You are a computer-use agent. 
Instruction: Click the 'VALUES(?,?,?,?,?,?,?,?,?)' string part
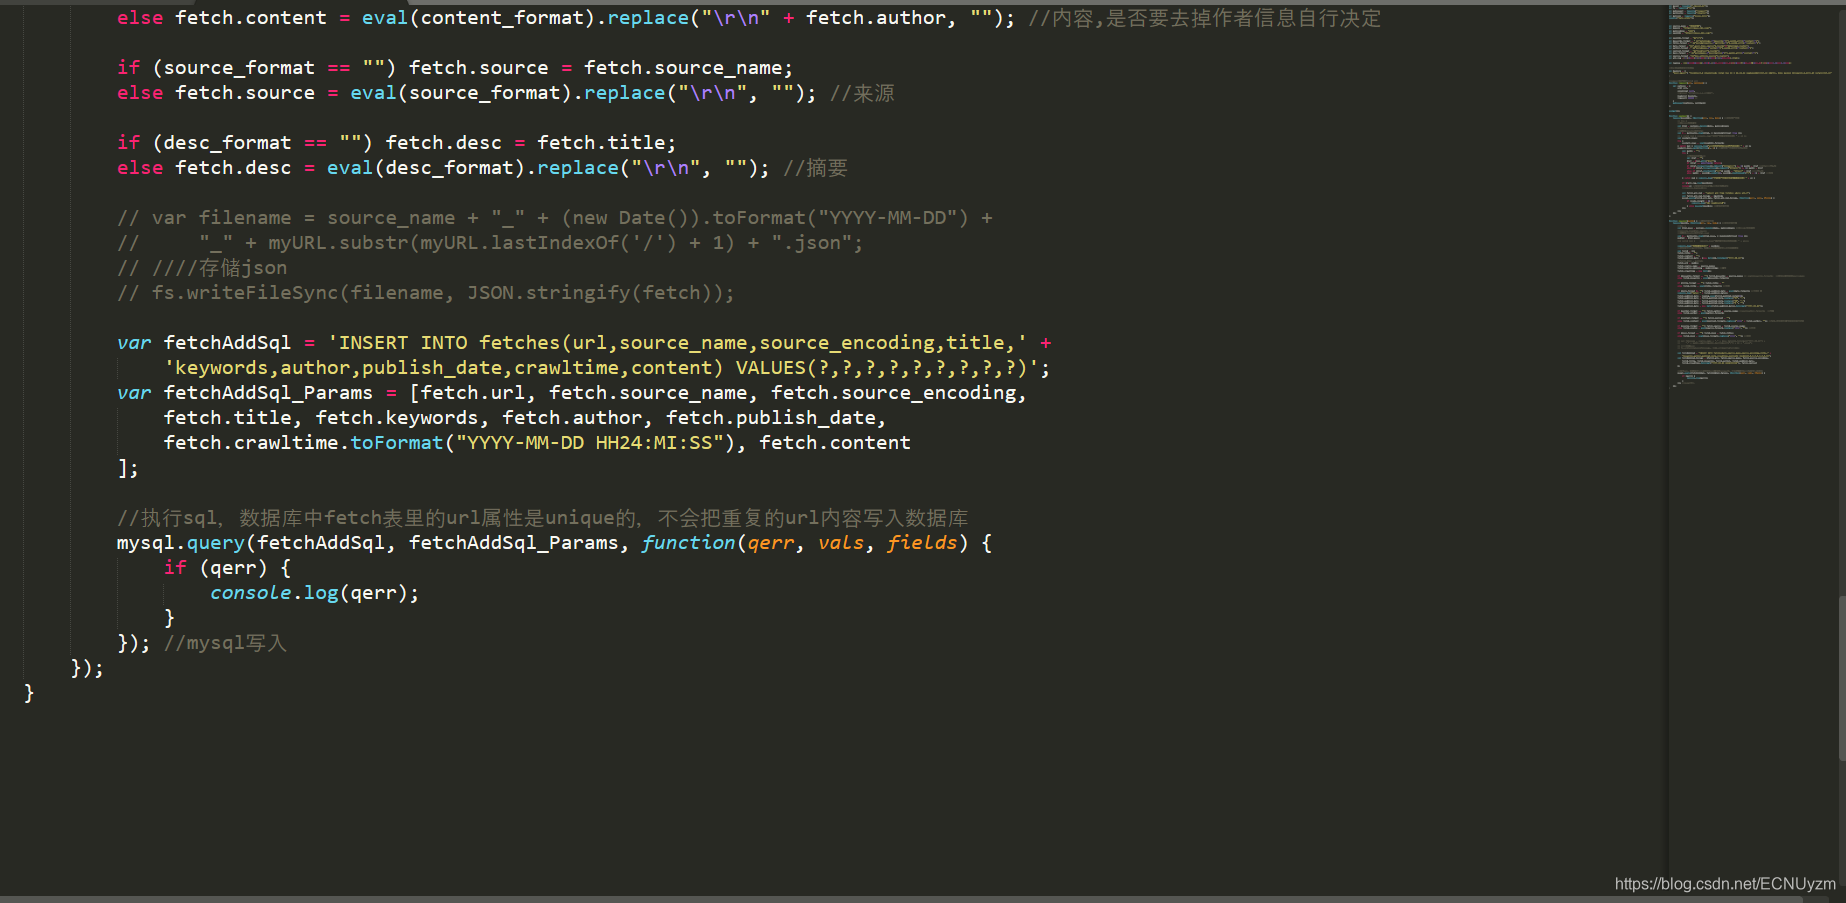(887, 368)
